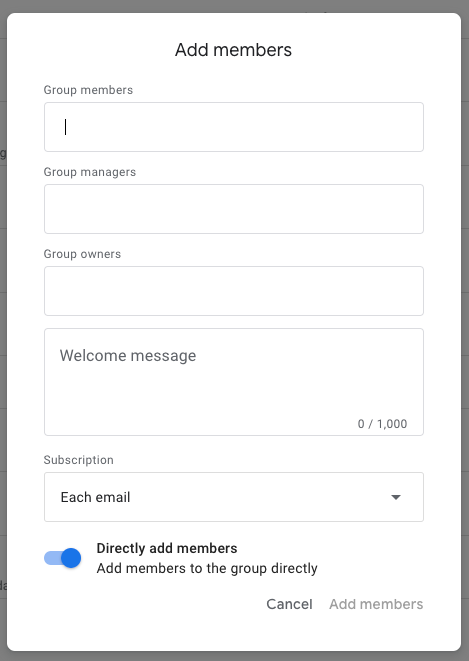Select the Each email text in dropdown
The image size is (469, 661).
pyautogui.click(x=95, y=497)
